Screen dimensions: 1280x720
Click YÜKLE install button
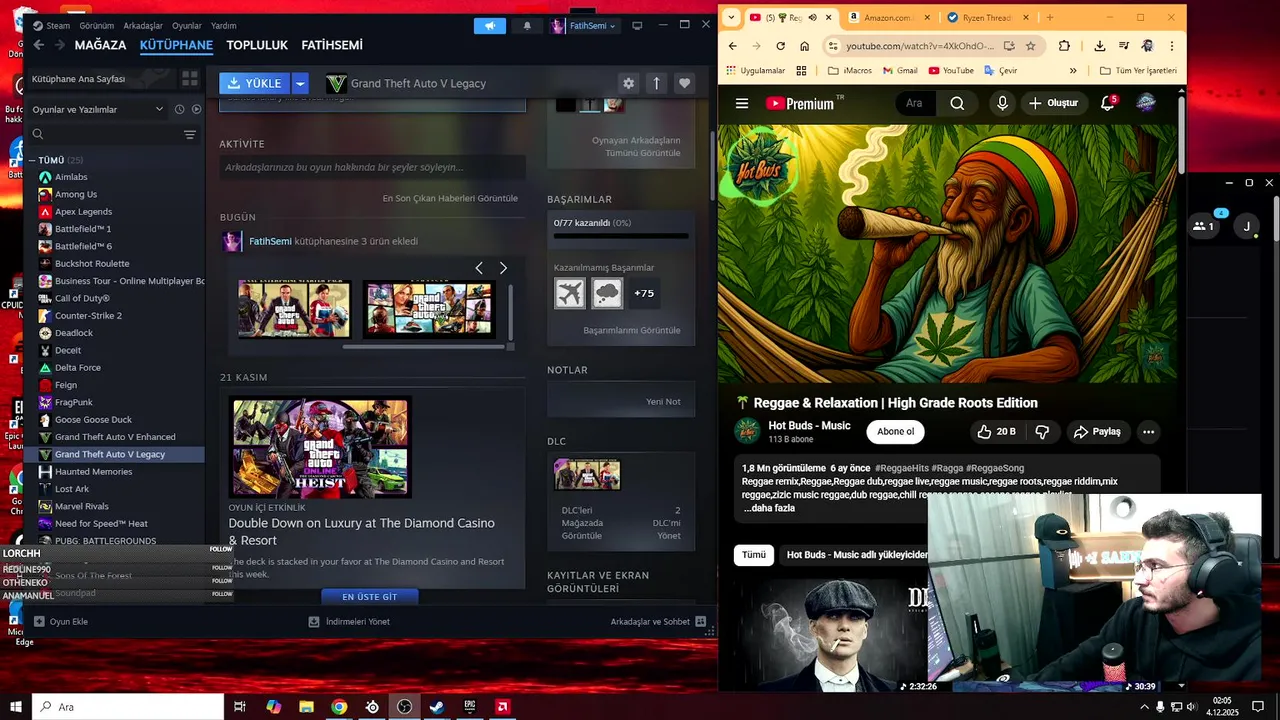coord(255,83)
